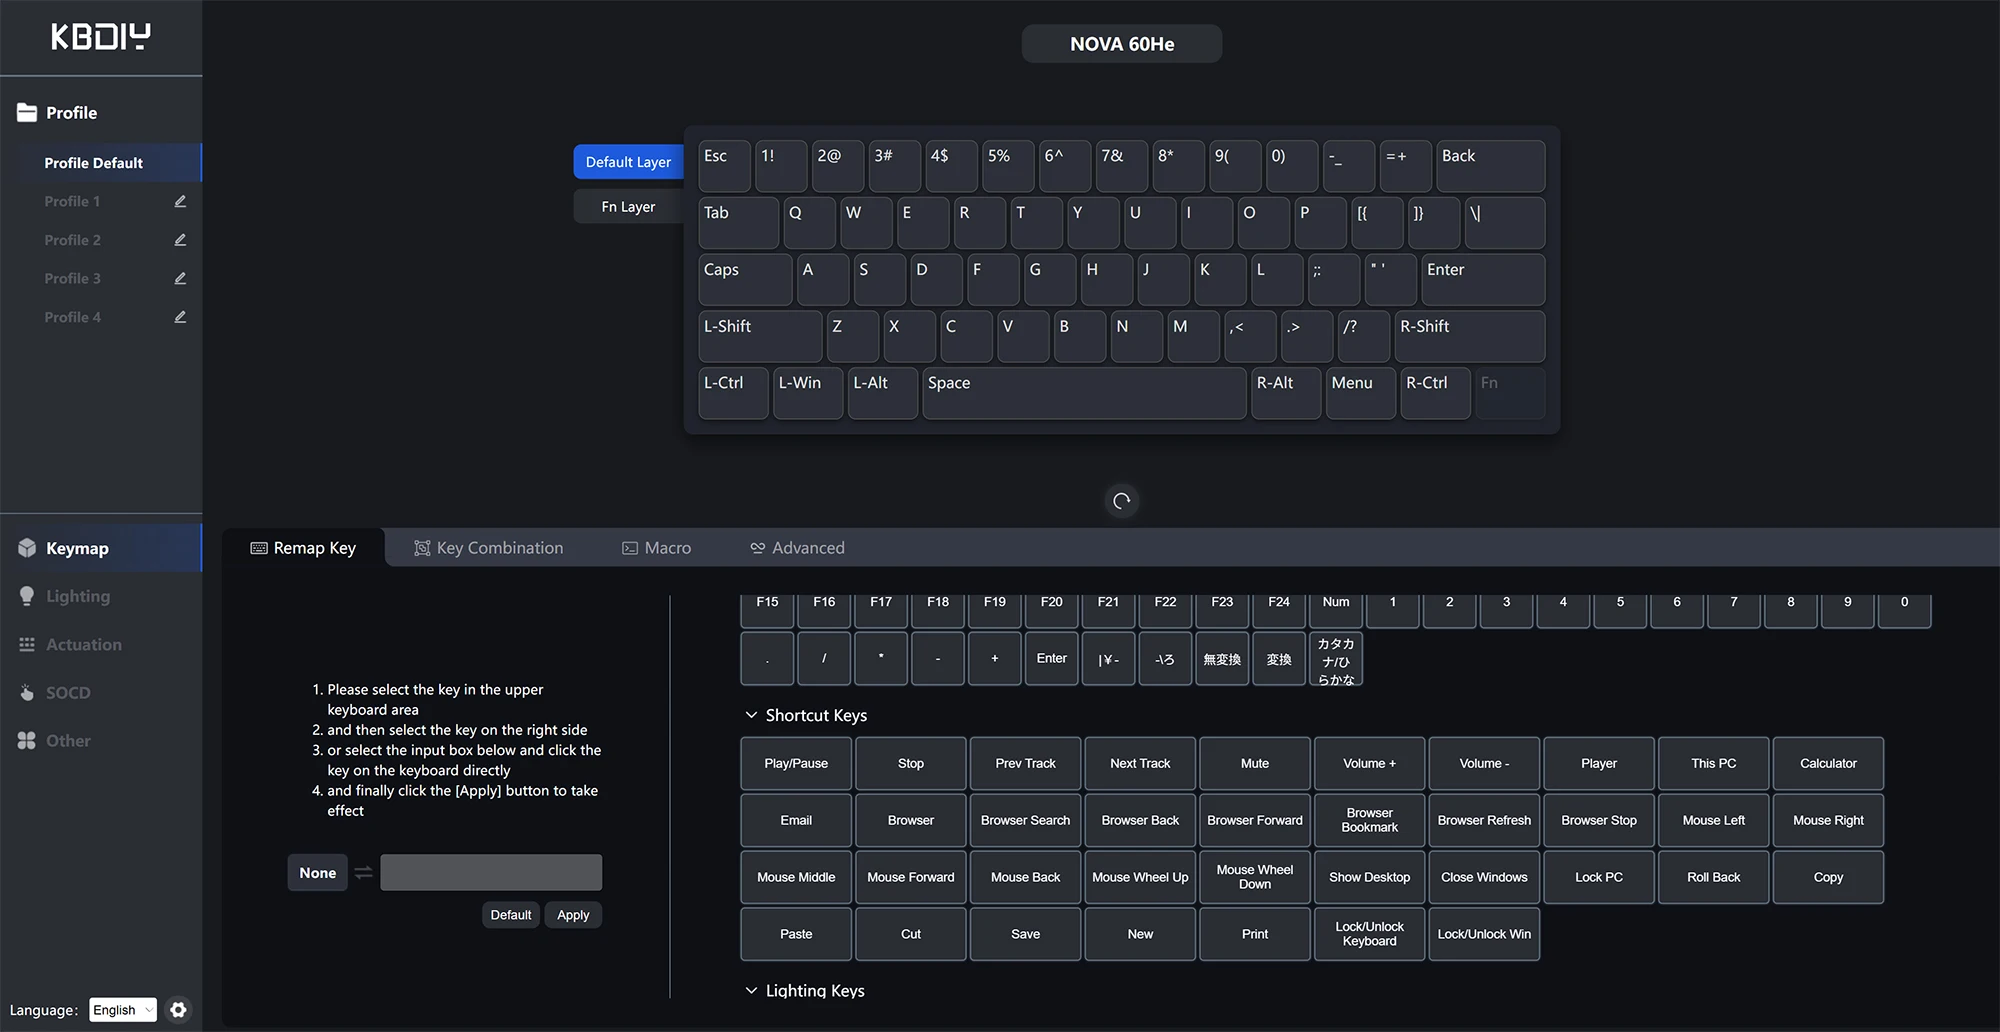Click the edit pencil icon for Profile 4
The height and width of the screenshot is (1032, 2000).
pyautogui.click(x=180, y=317)
